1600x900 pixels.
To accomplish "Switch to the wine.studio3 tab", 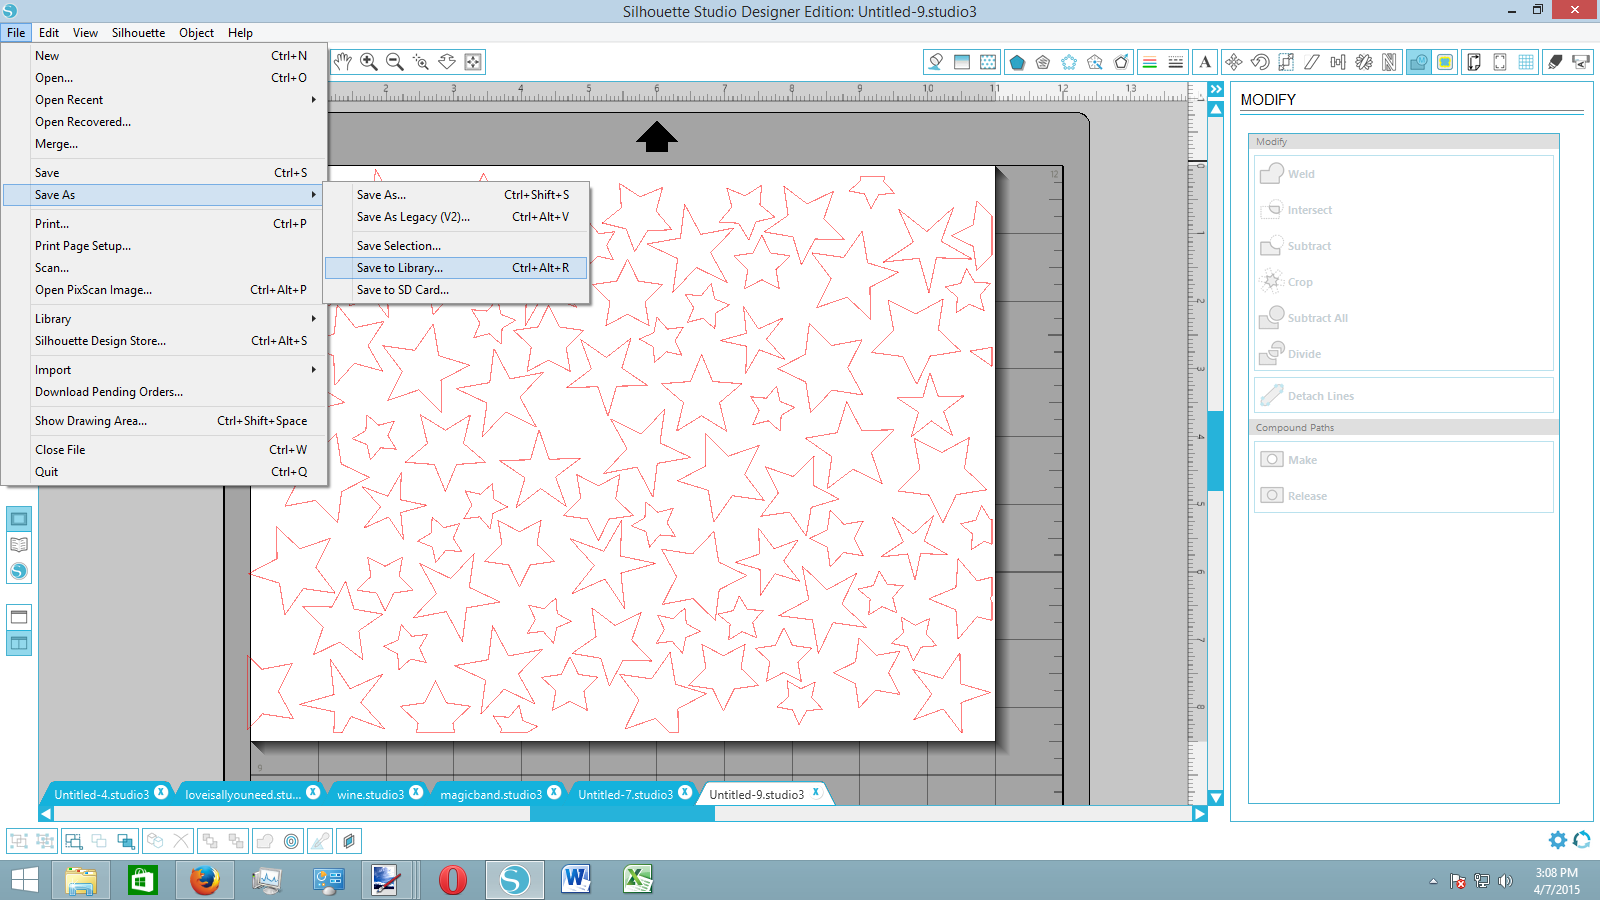I will point(370,795).
